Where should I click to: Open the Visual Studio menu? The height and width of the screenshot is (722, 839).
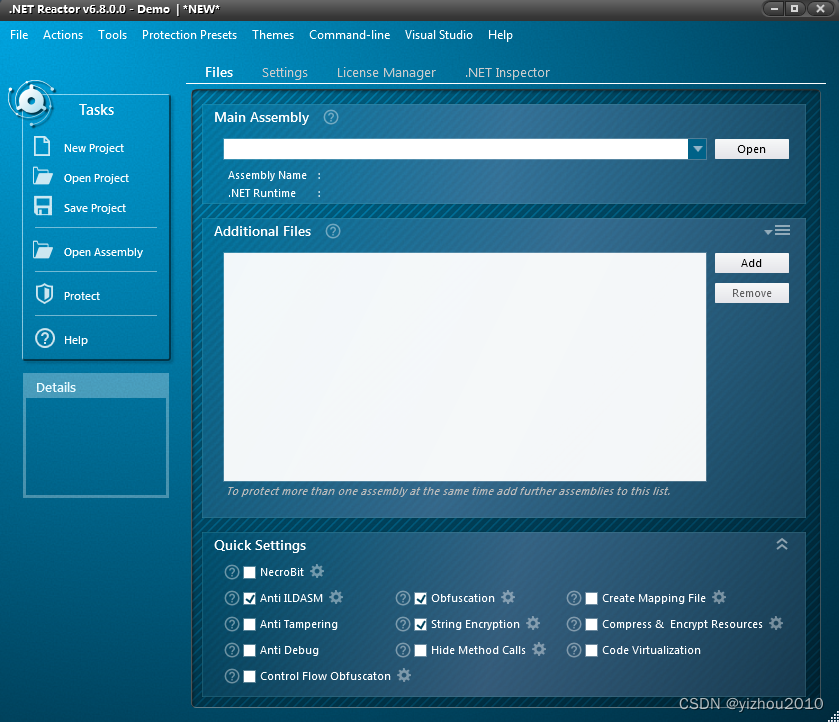pyautogui.click(x=439, y=35)
